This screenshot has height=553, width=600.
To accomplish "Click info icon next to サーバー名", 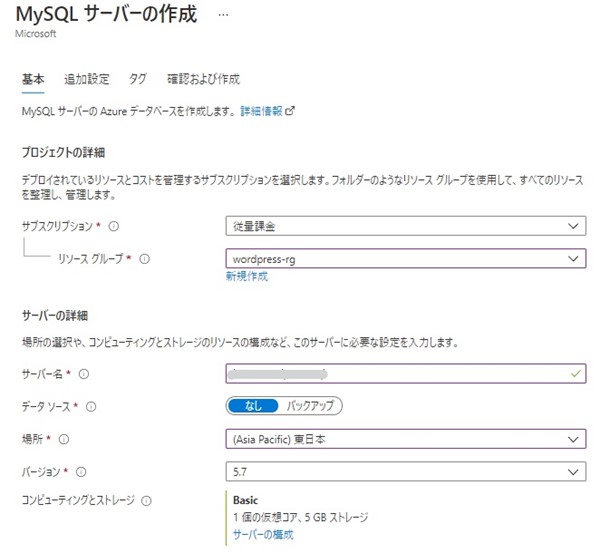I will pos(83,374).
